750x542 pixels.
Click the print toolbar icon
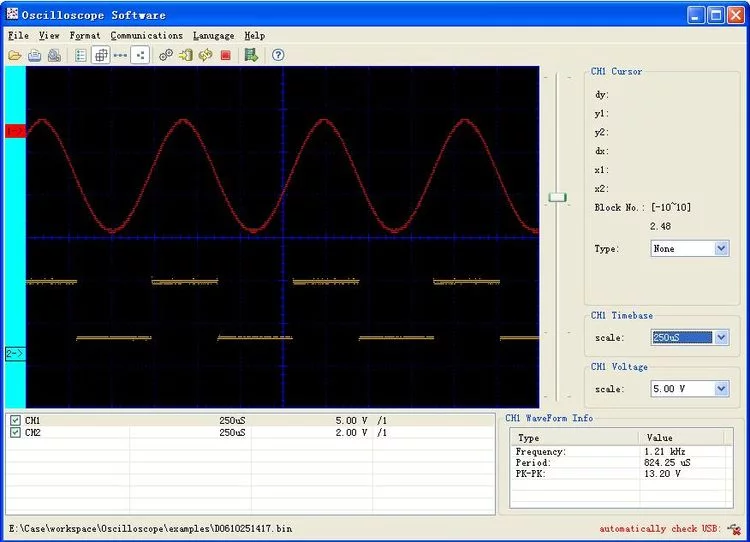click(34, 55)
